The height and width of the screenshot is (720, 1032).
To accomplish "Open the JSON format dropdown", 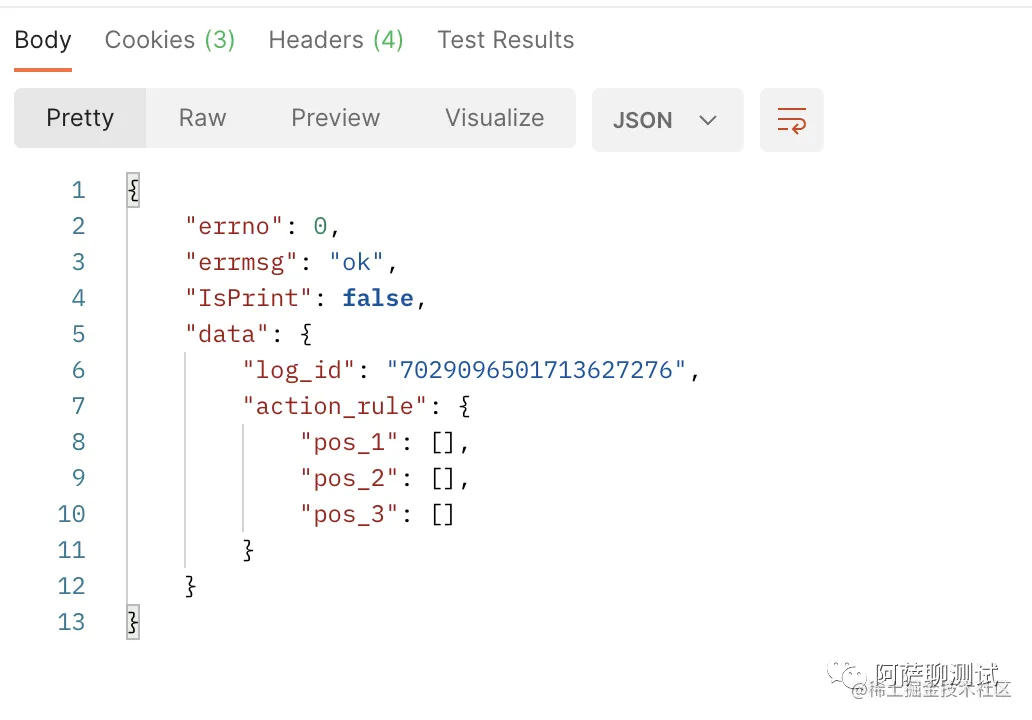I will point(667,120).
